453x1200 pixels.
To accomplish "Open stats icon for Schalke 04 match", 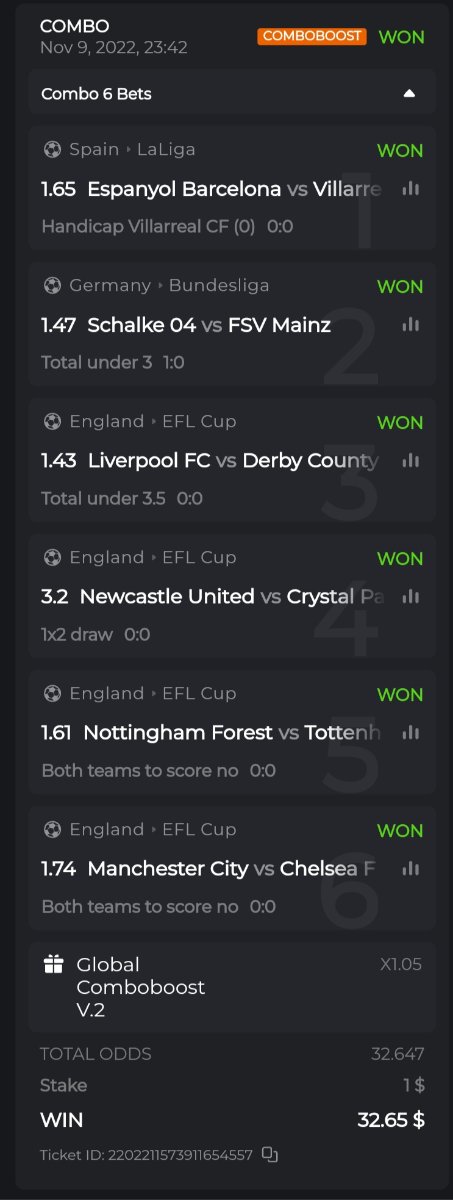I will (410, 324).
